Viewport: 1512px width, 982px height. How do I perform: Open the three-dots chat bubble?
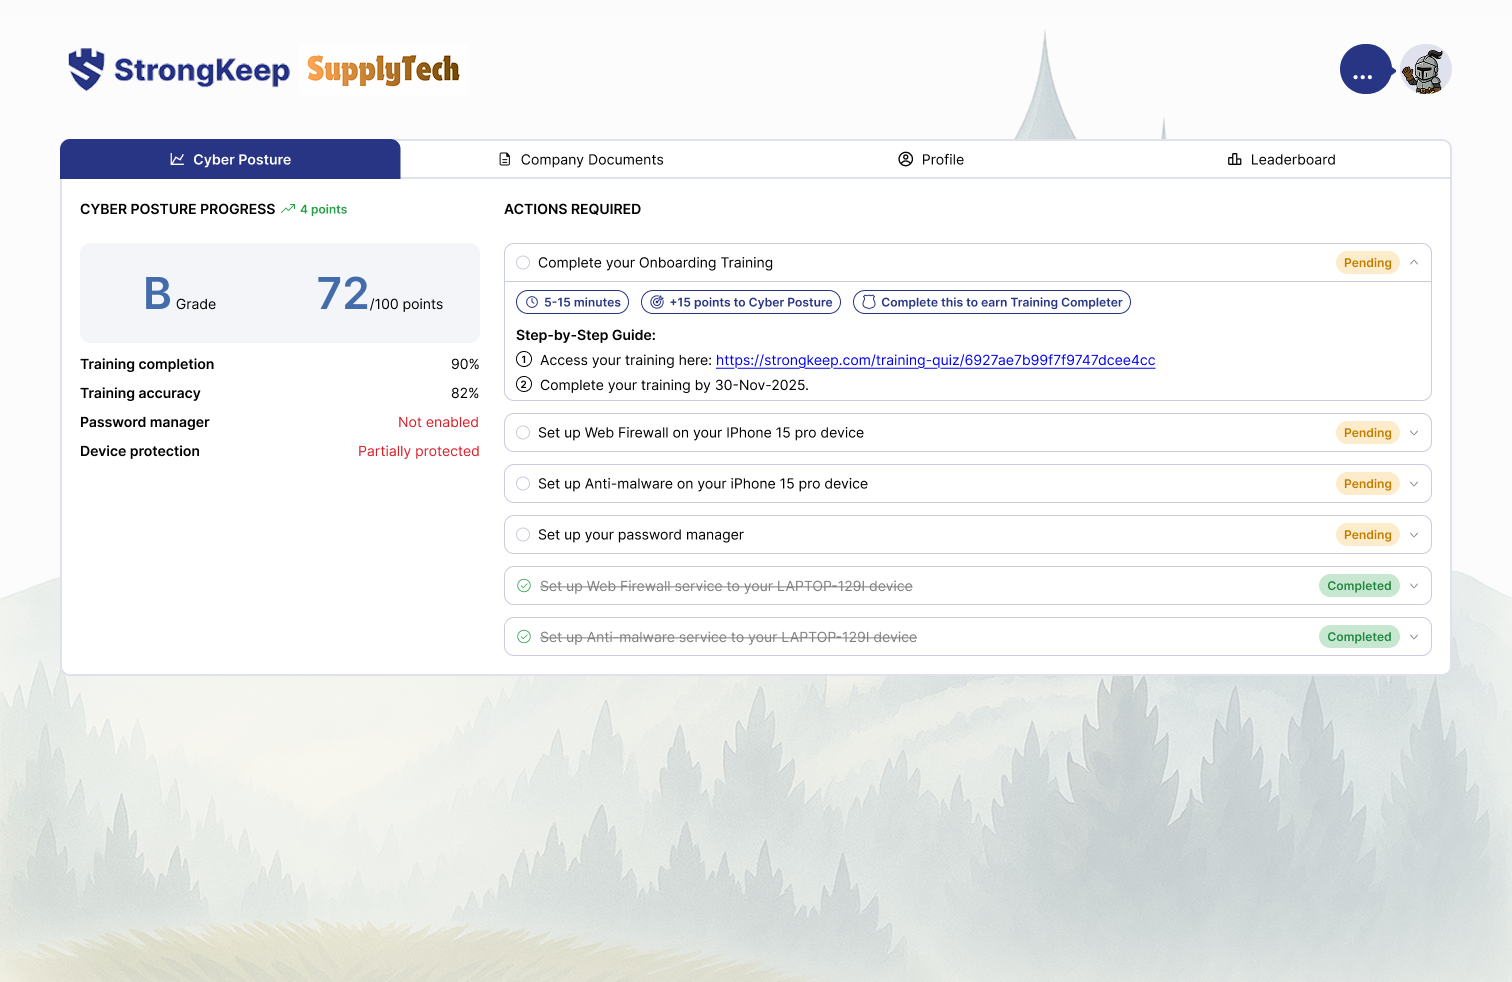pyautogui.click(x=1365, y=70)
